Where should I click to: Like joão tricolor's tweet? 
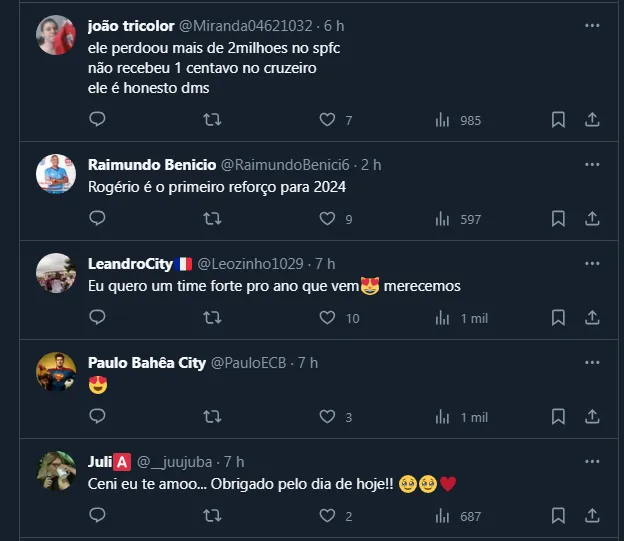327,120
